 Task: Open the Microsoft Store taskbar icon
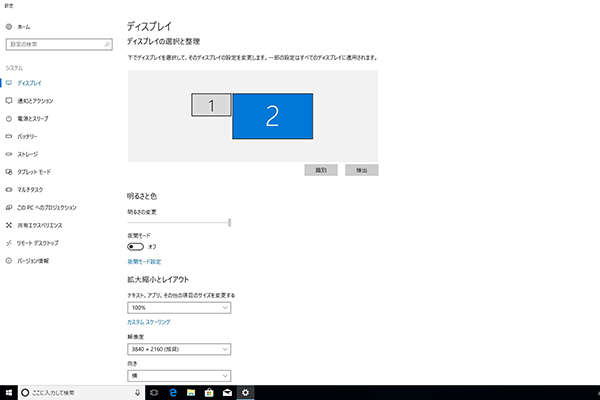click(x=209, y=393)
